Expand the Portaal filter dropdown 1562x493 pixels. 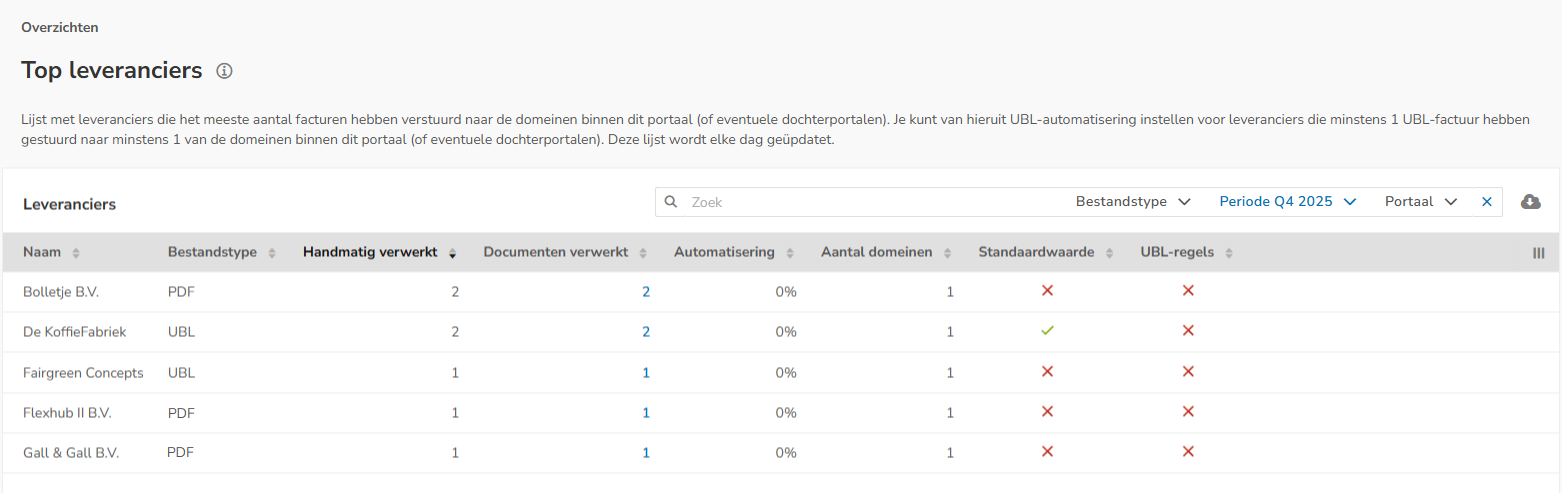(x=1421, y=202)
